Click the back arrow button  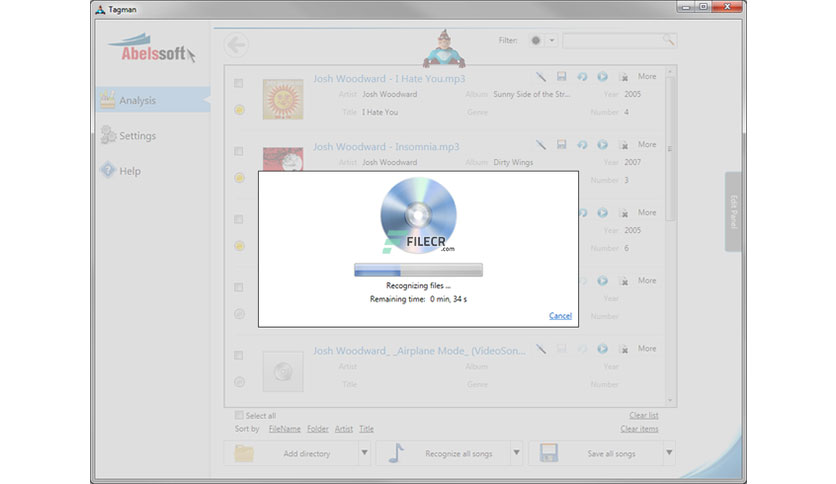236,45
